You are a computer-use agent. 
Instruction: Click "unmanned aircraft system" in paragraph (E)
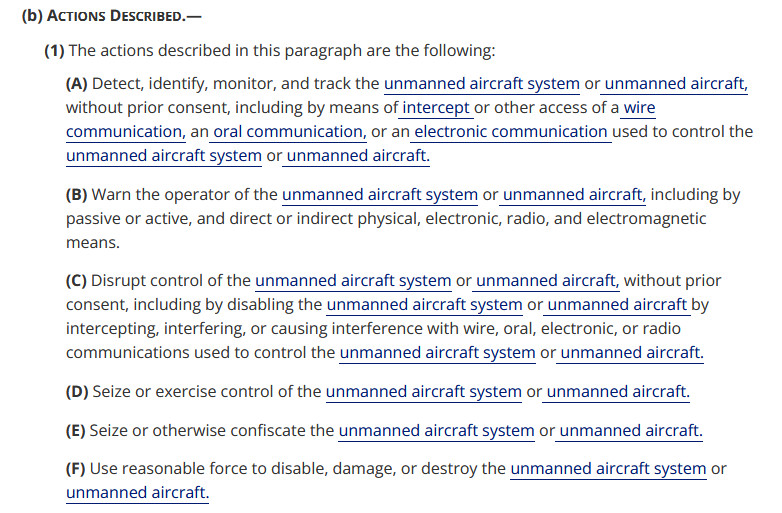click(x=436, y=431)
